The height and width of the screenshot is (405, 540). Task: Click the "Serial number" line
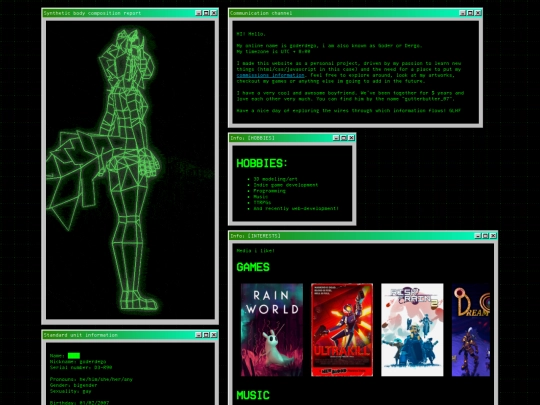tap(81, 367)
